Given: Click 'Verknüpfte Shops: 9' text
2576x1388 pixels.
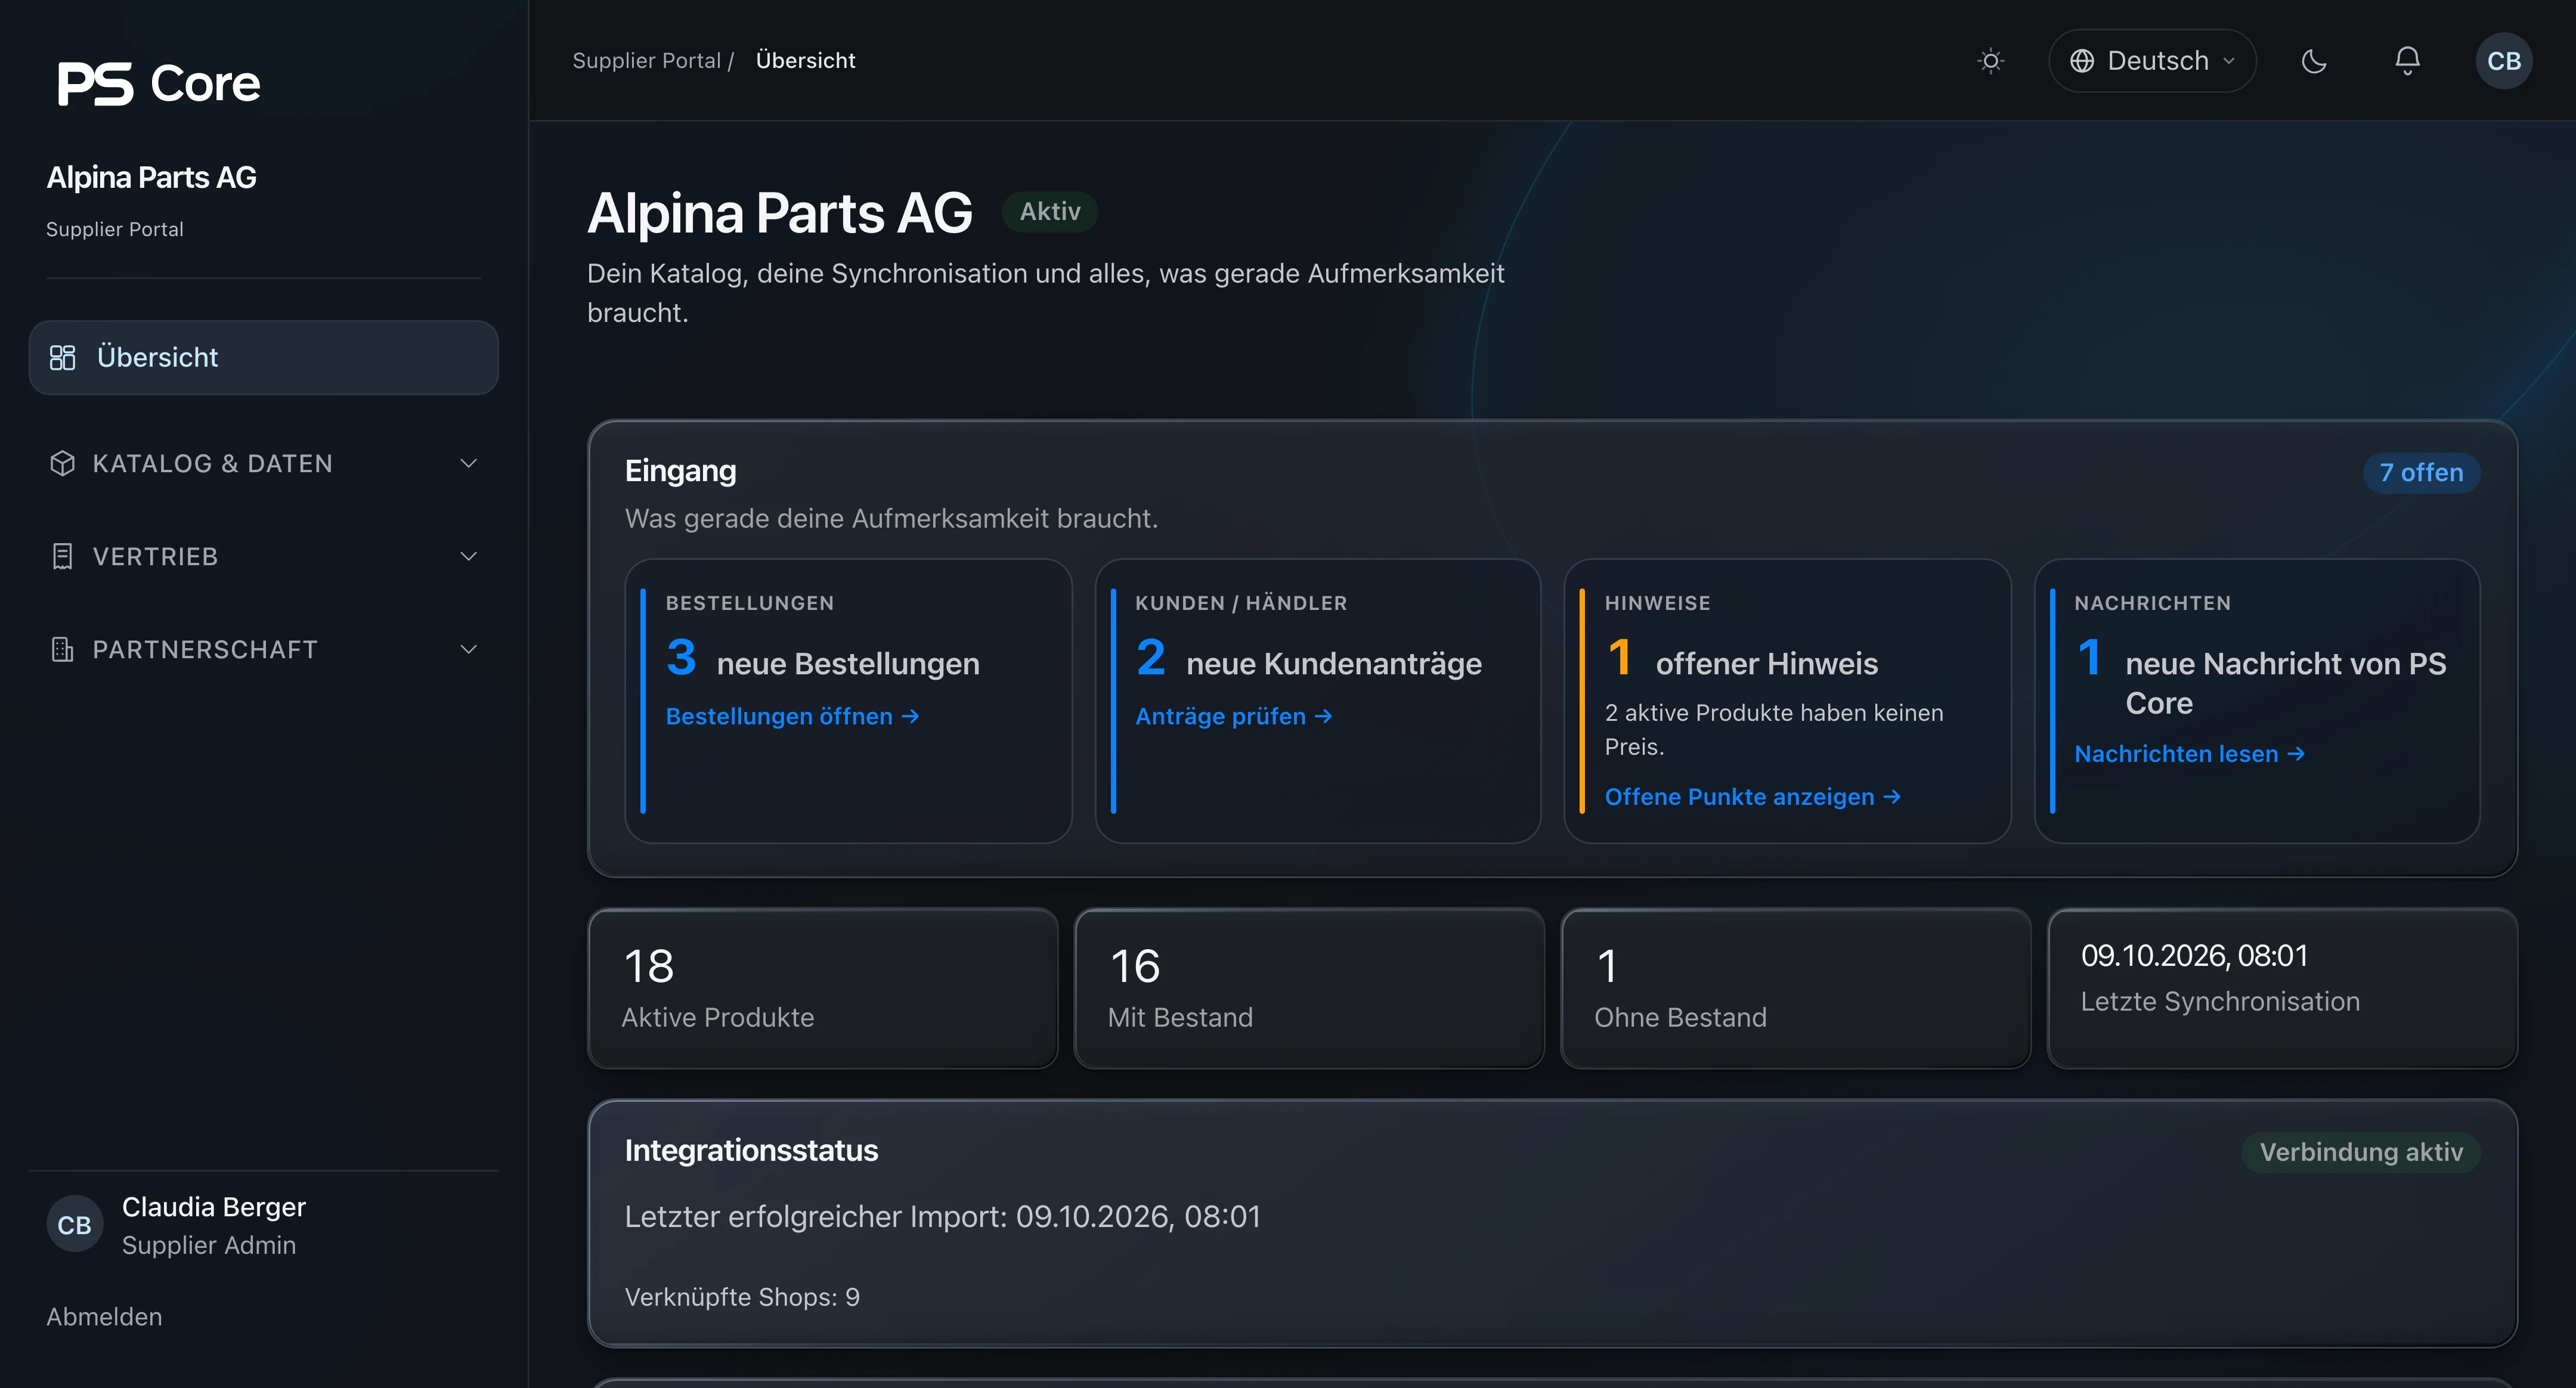Looking at the screenshot, I should point(742,1297).
